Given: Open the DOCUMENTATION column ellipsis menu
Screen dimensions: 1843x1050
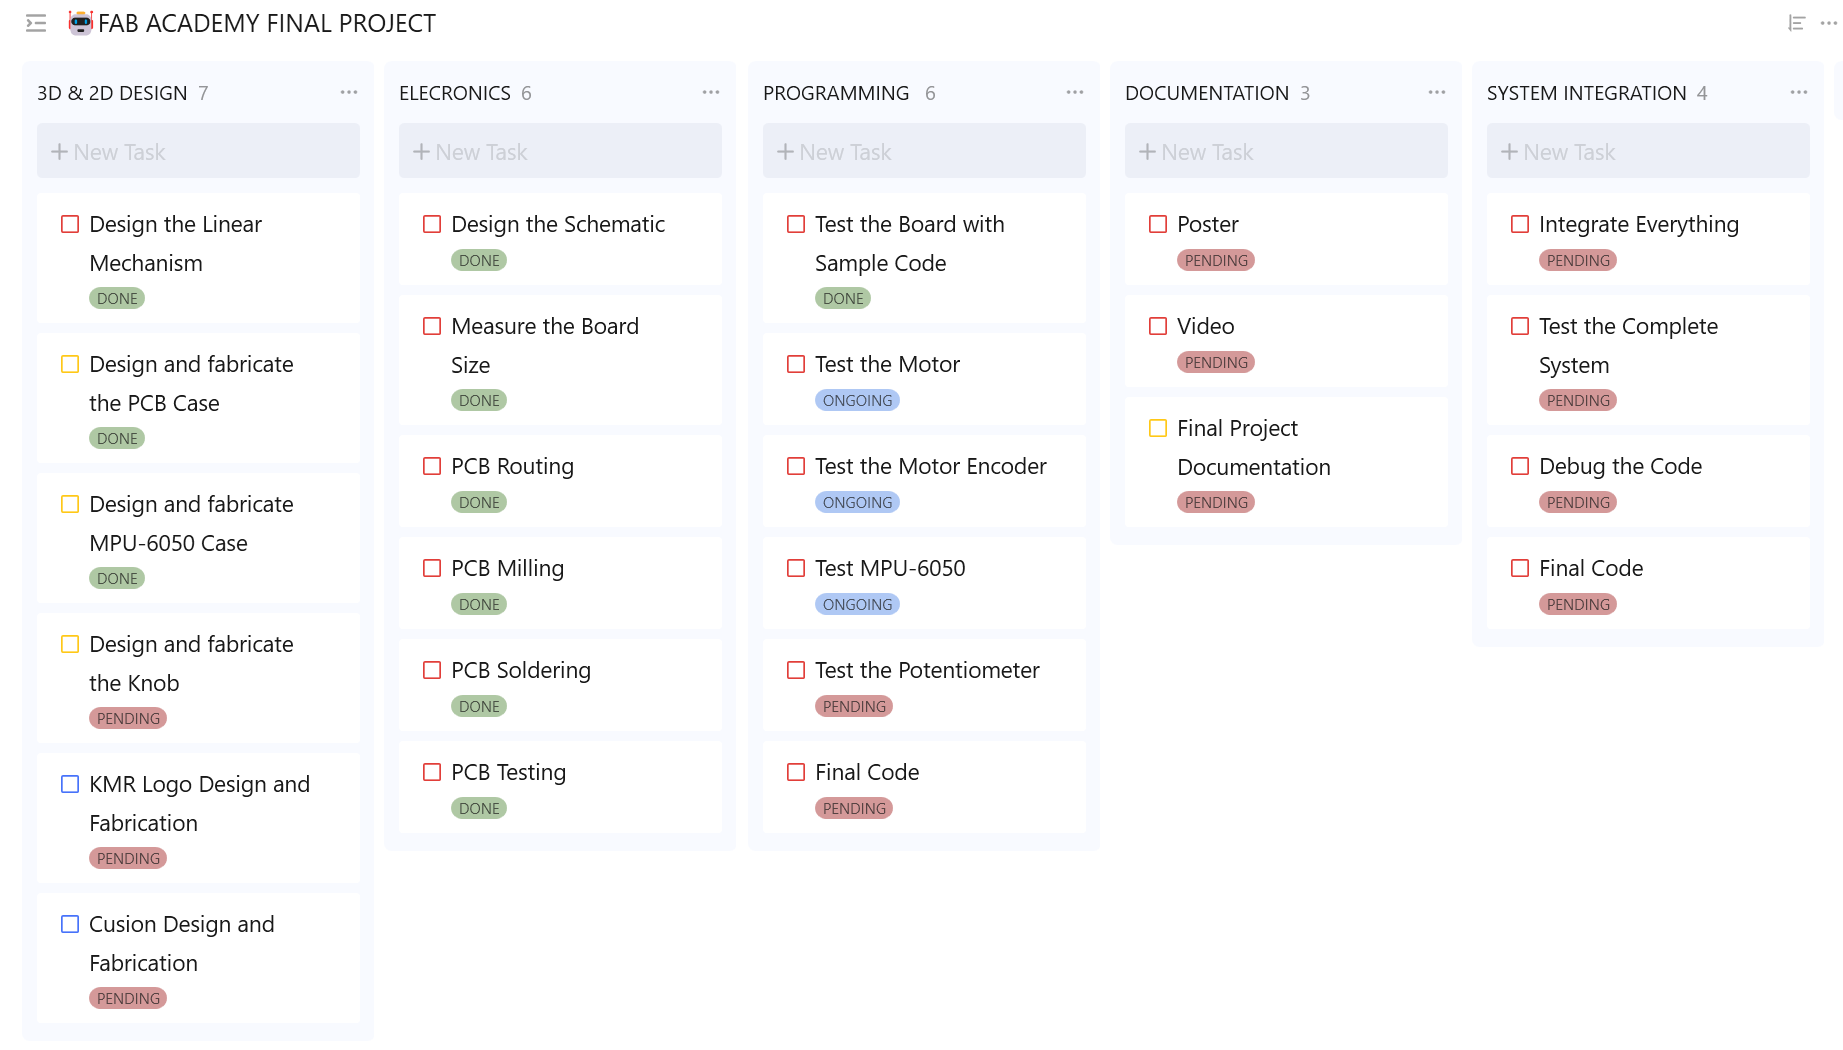Looking at the screenshot, I should 1436,92.
